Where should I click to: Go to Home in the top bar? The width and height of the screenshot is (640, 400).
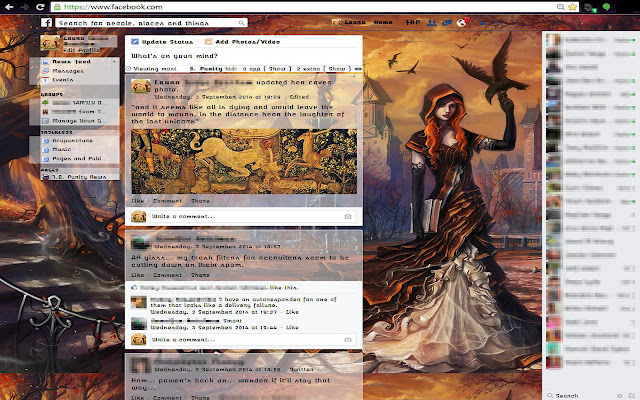click(x=382, y=21)
